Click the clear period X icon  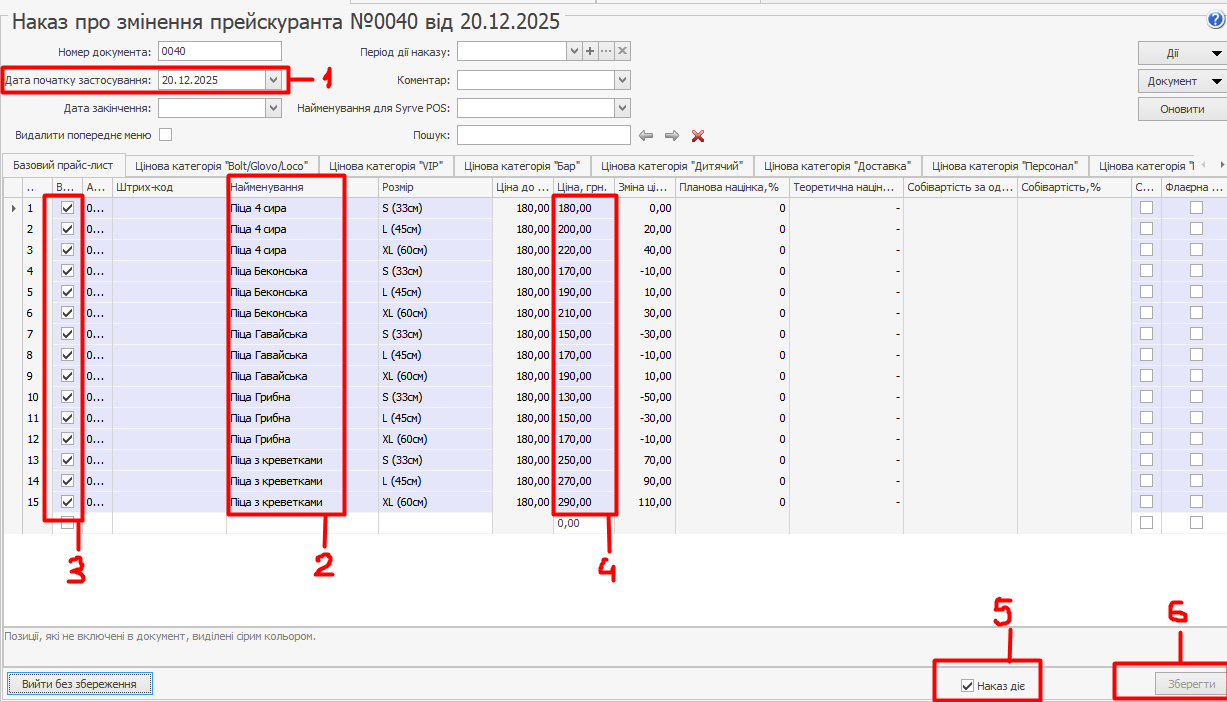click(622, 51)
